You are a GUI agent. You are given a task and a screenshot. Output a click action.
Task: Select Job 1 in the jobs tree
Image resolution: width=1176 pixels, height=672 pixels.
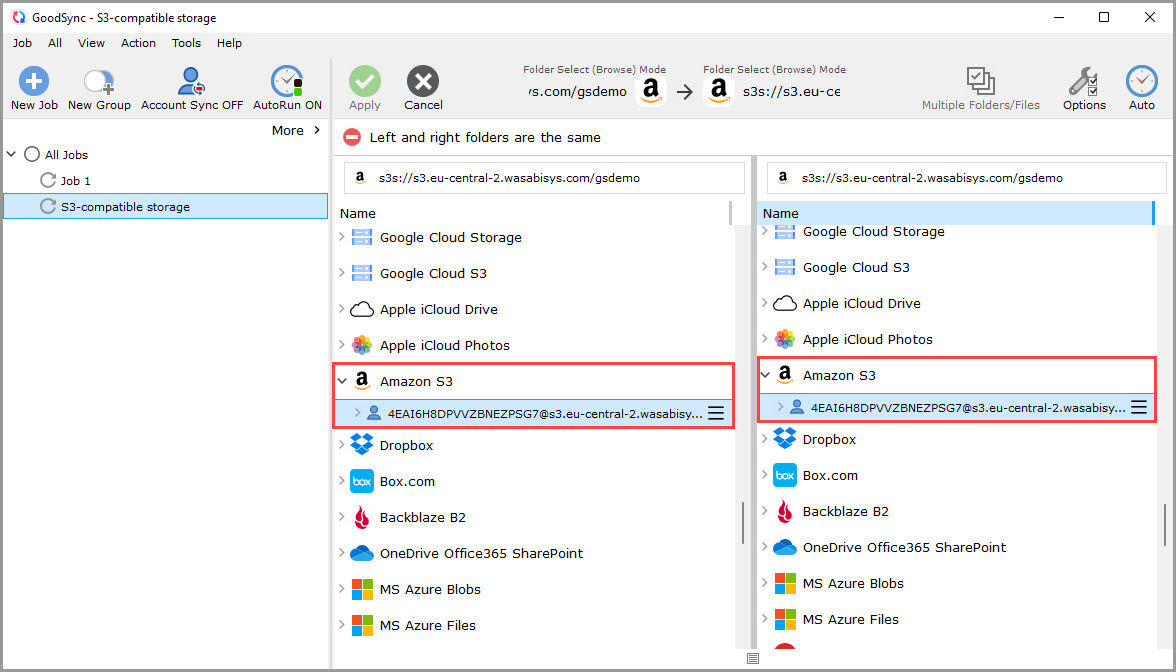pyautogui.click(x=75, y=181)
